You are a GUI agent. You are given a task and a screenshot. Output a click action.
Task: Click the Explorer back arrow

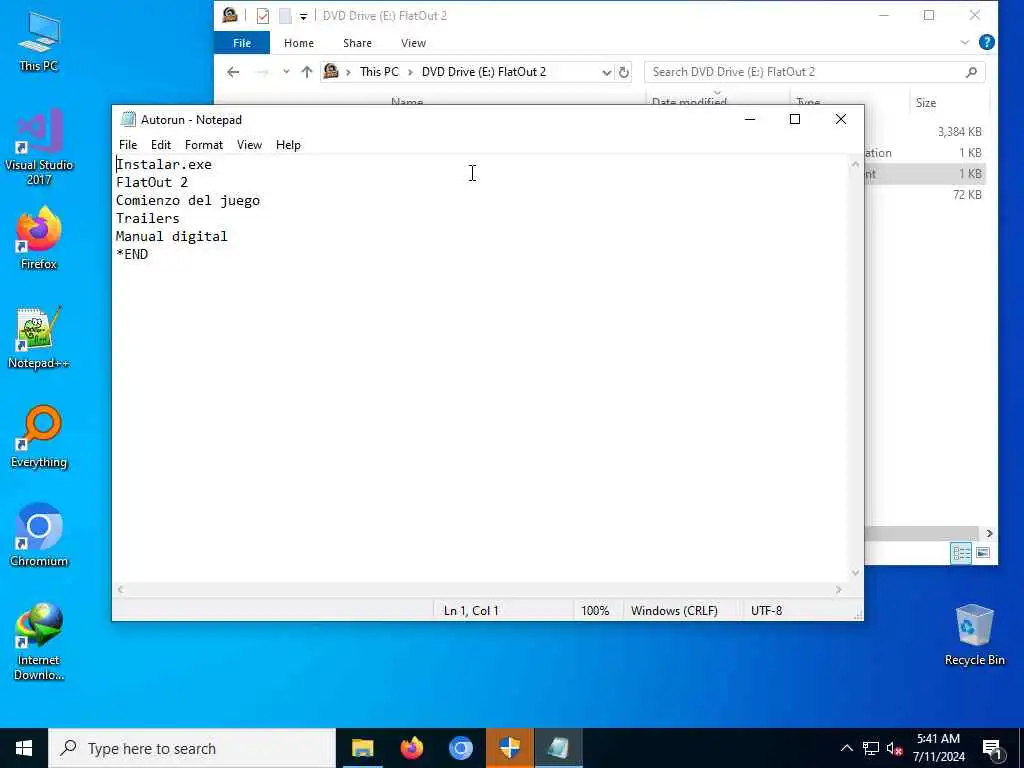point(233,72)
